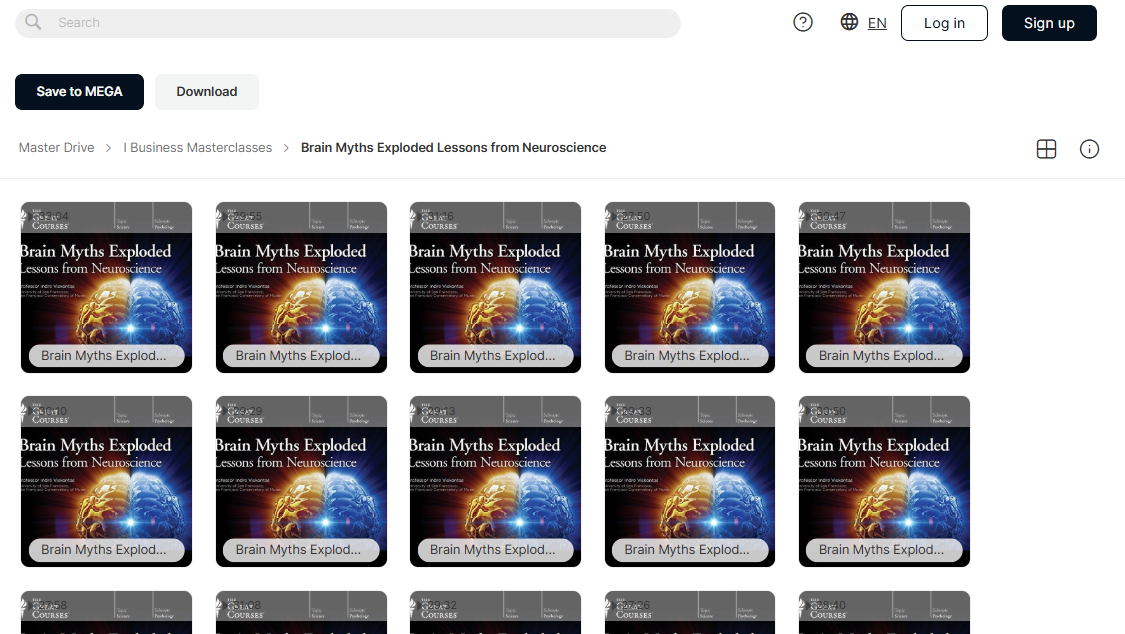Focus the Search input field

tap(348, 23)
